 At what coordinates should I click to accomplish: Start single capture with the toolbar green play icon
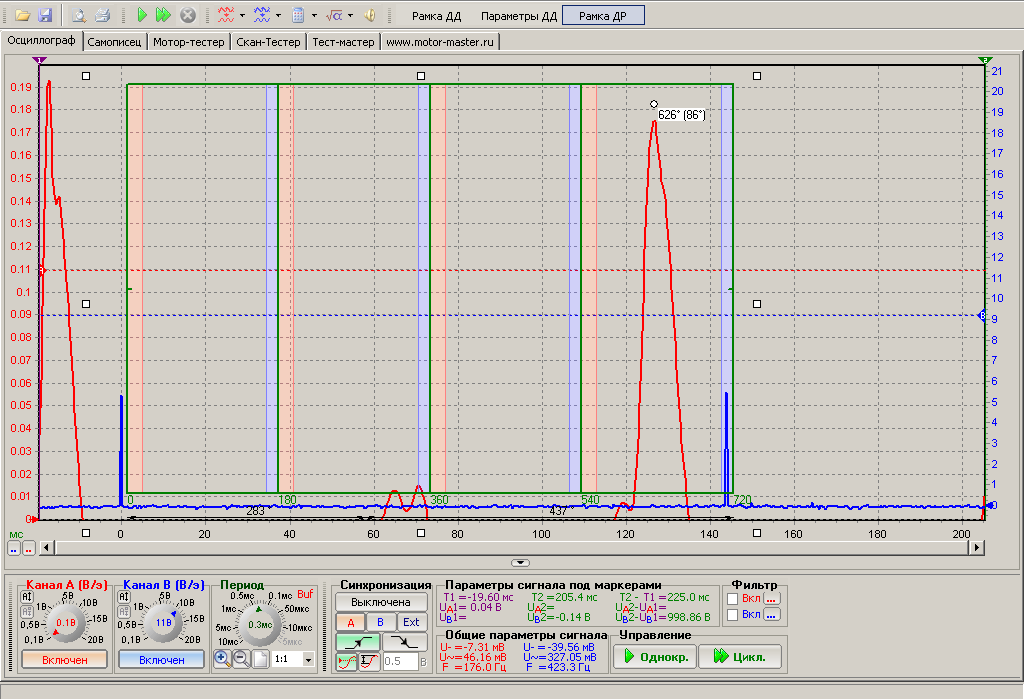pyautogui.click(x=142, y=15)
